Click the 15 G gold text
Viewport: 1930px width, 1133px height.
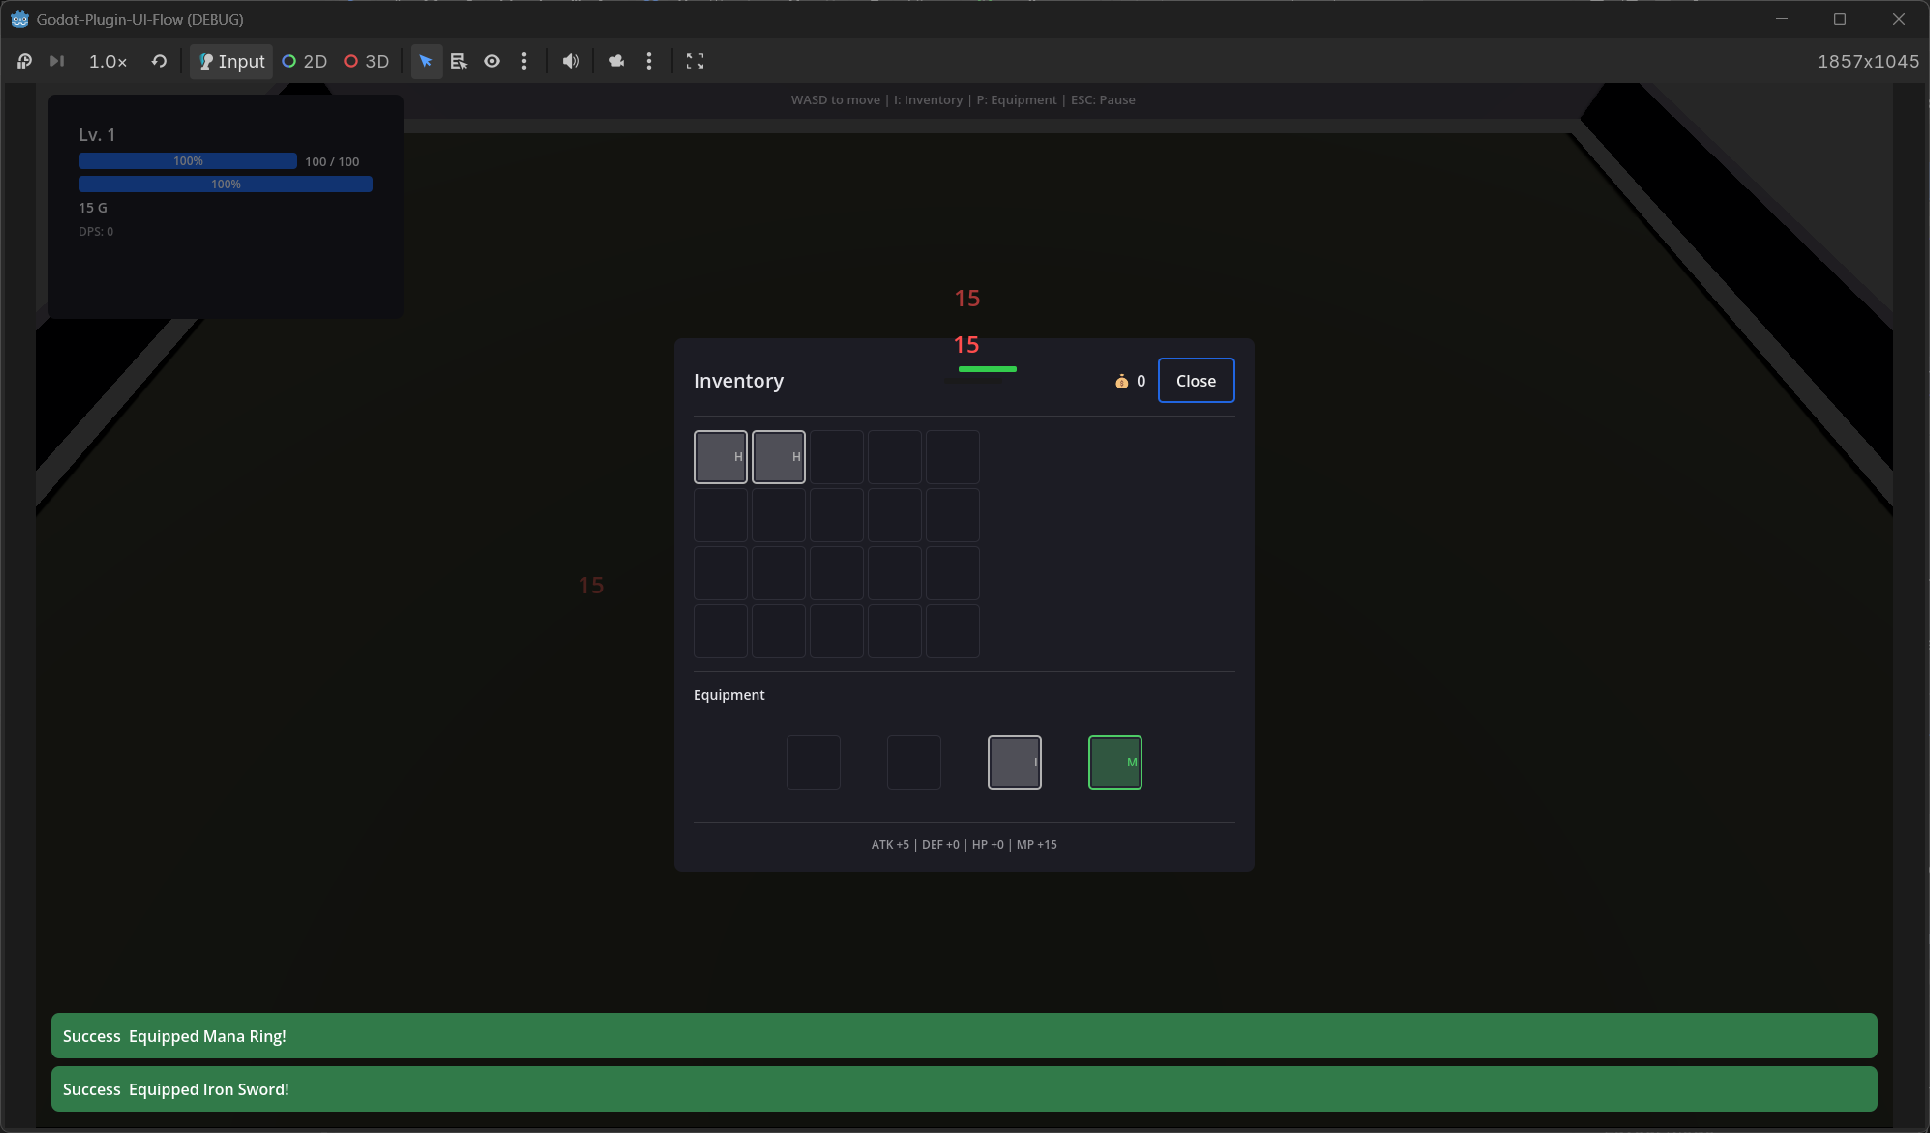pos(93,208)
